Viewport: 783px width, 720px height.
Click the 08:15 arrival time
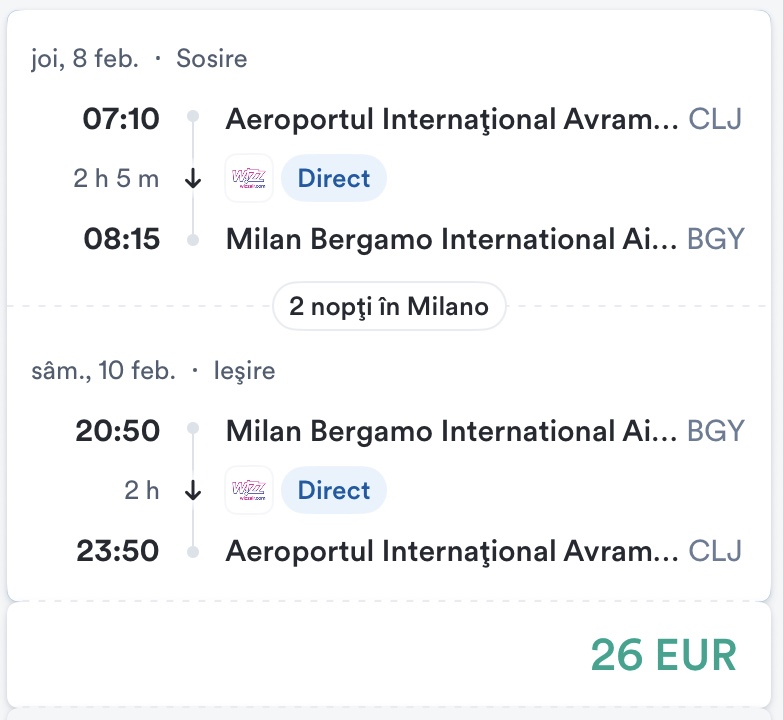[x=121, y=240]
